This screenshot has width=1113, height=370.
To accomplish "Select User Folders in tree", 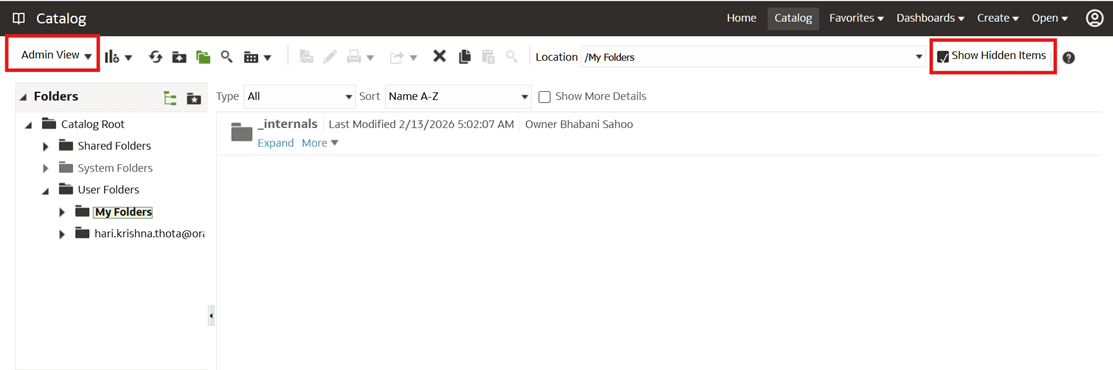I will click(x=108, y=190).
